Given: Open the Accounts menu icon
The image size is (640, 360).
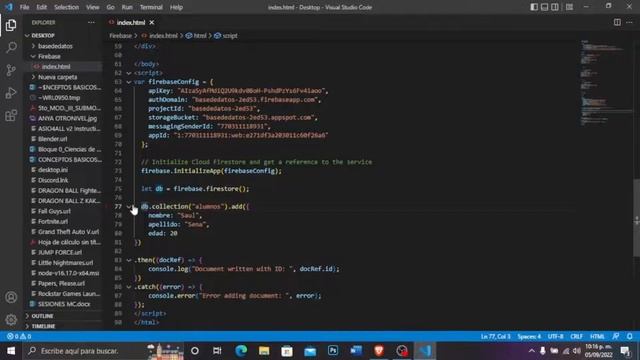Looking at the screenshot, I should [x=11, y=297].
